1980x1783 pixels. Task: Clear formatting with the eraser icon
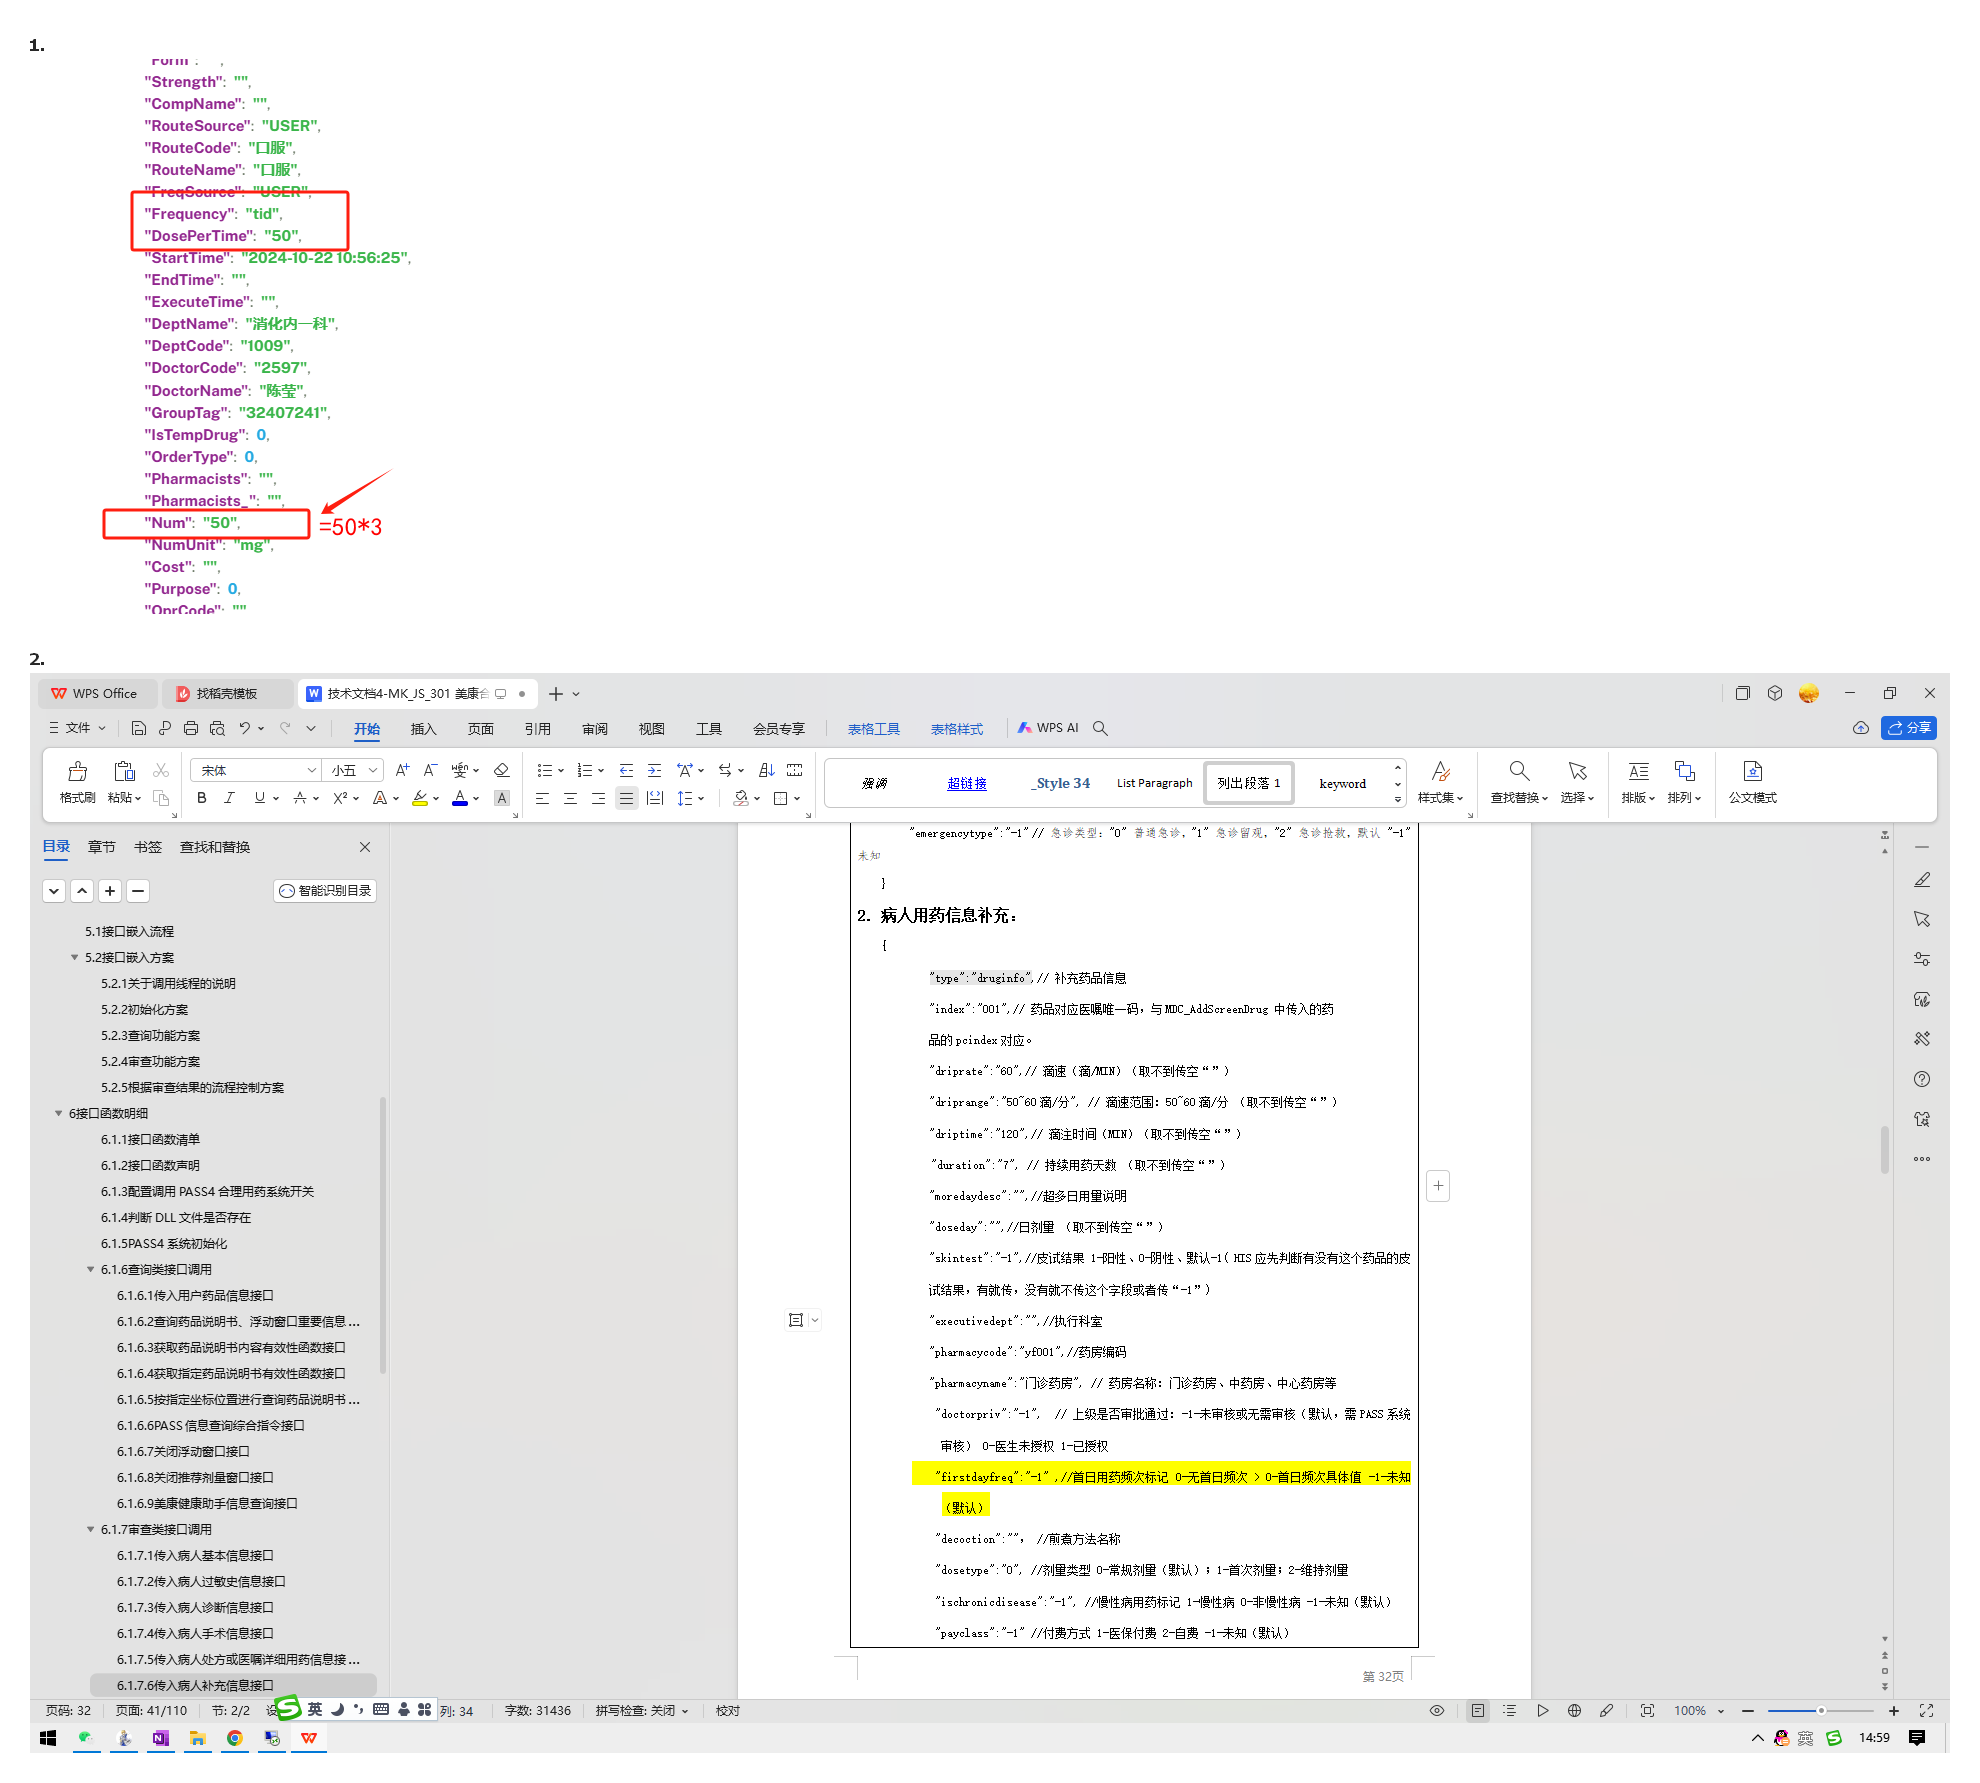point(502,770)
